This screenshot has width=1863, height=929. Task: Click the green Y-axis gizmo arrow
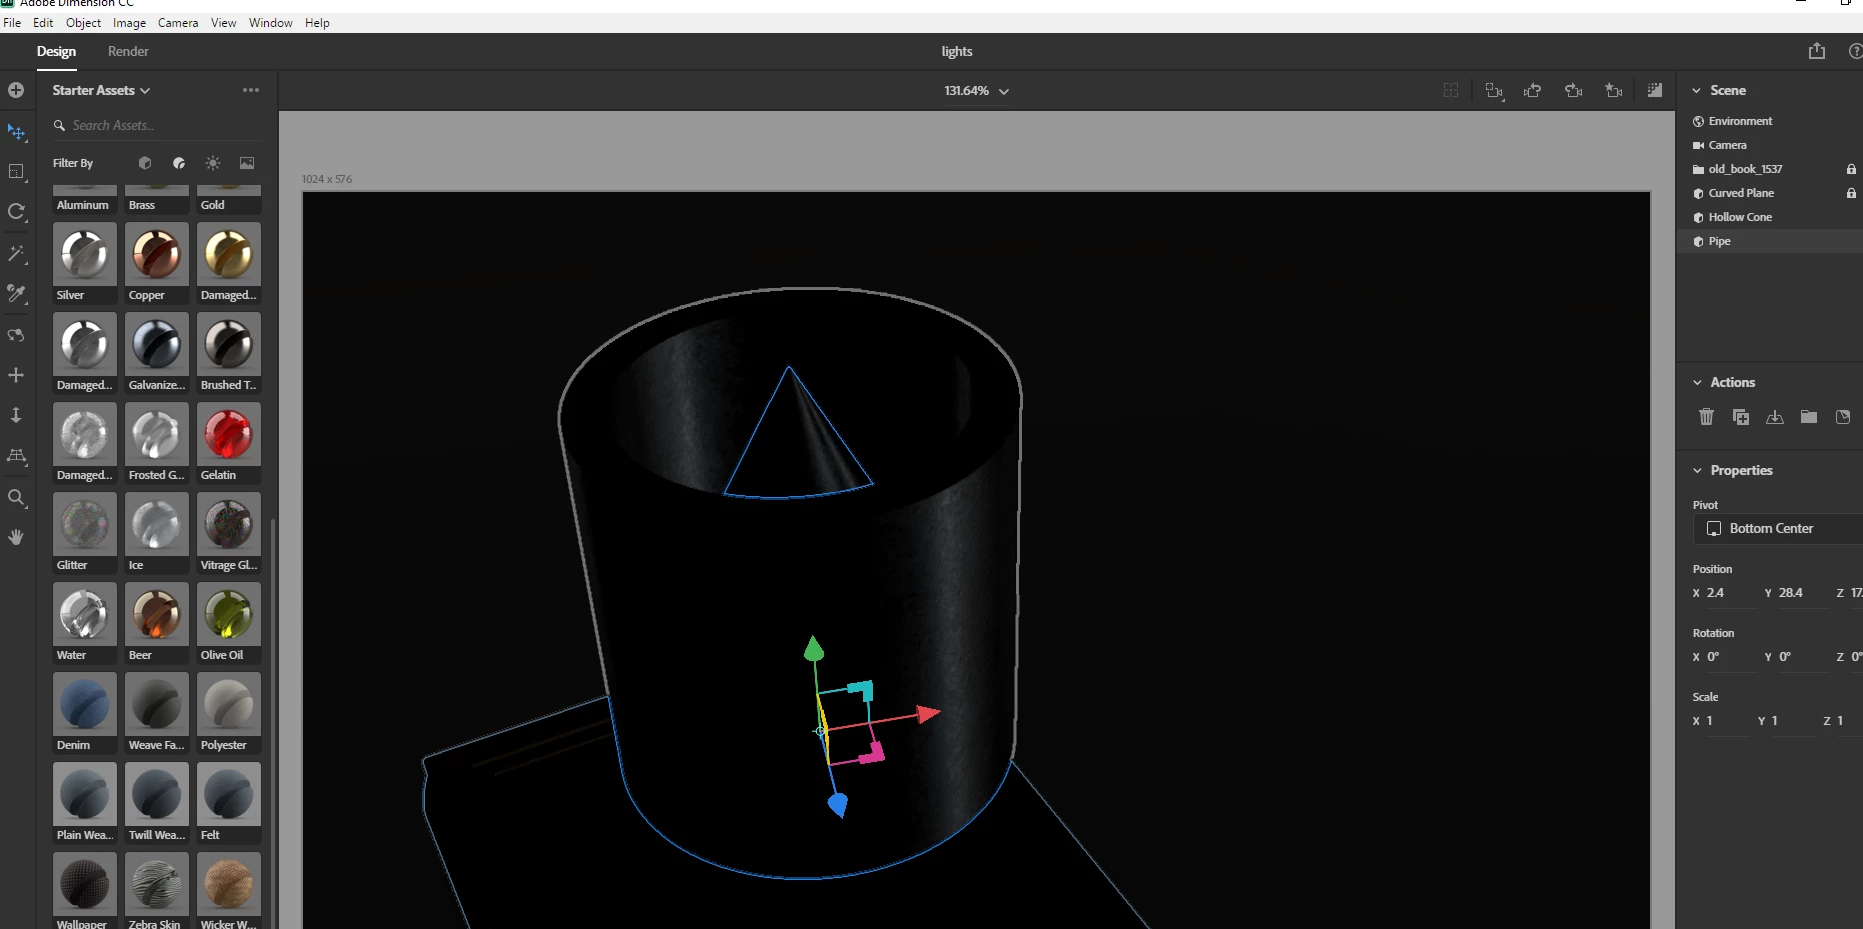point(814,648)
